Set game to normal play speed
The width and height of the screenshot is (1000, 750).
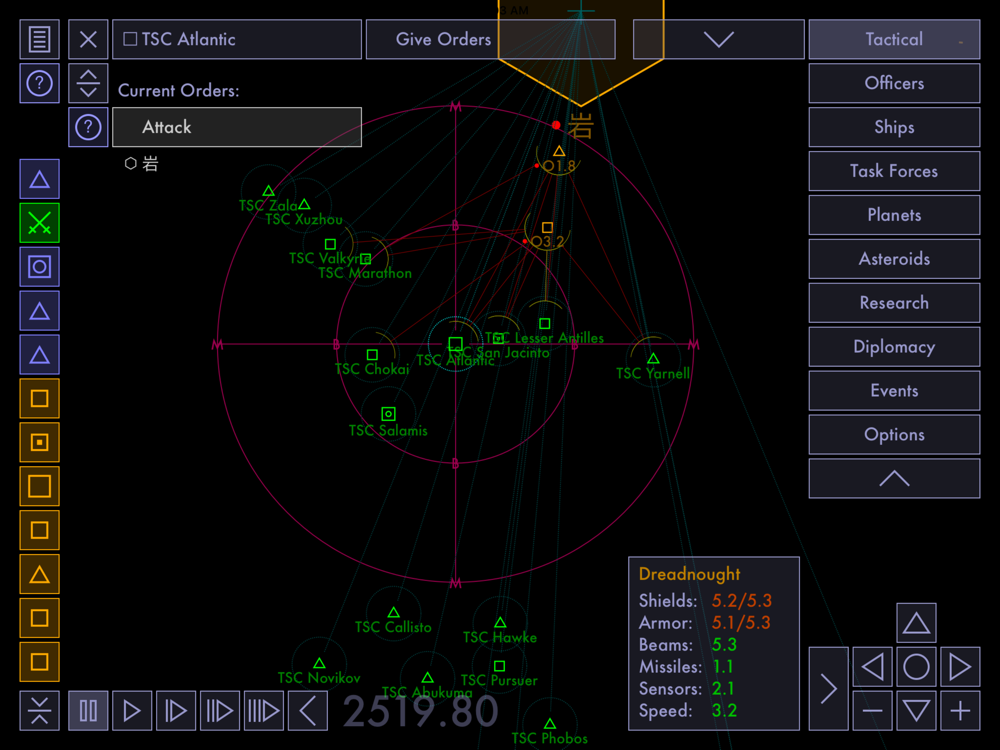(132, 711)
